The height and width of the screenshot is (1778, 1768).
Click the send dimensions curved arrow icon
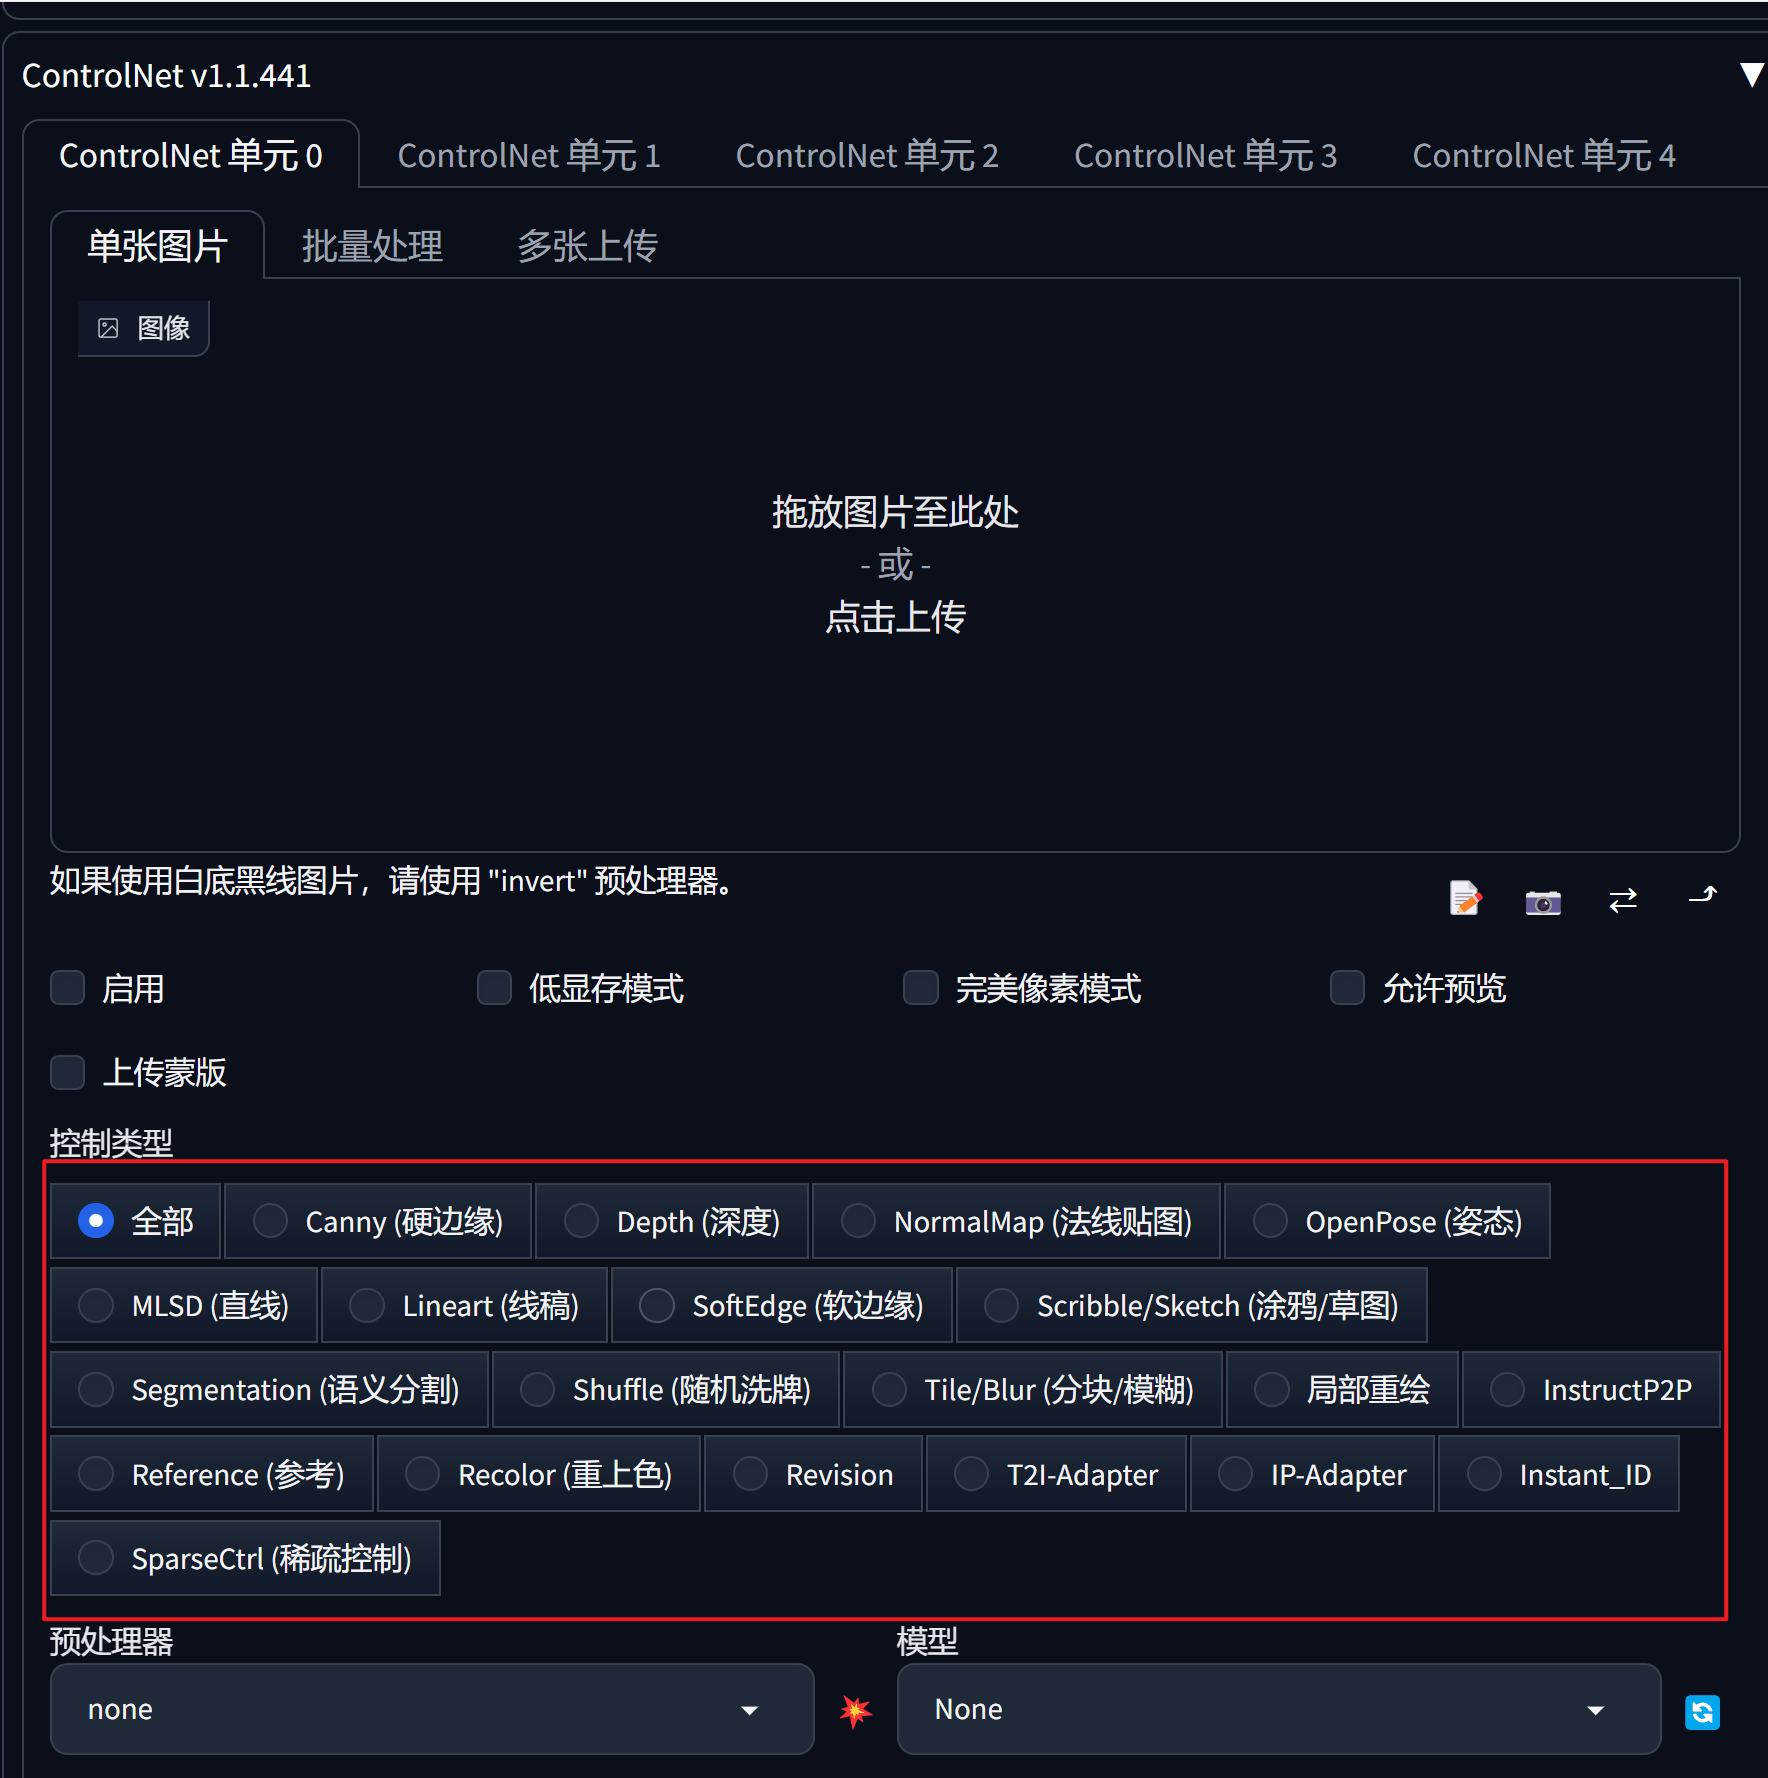pyautogui.click(x=1703, y=895)
